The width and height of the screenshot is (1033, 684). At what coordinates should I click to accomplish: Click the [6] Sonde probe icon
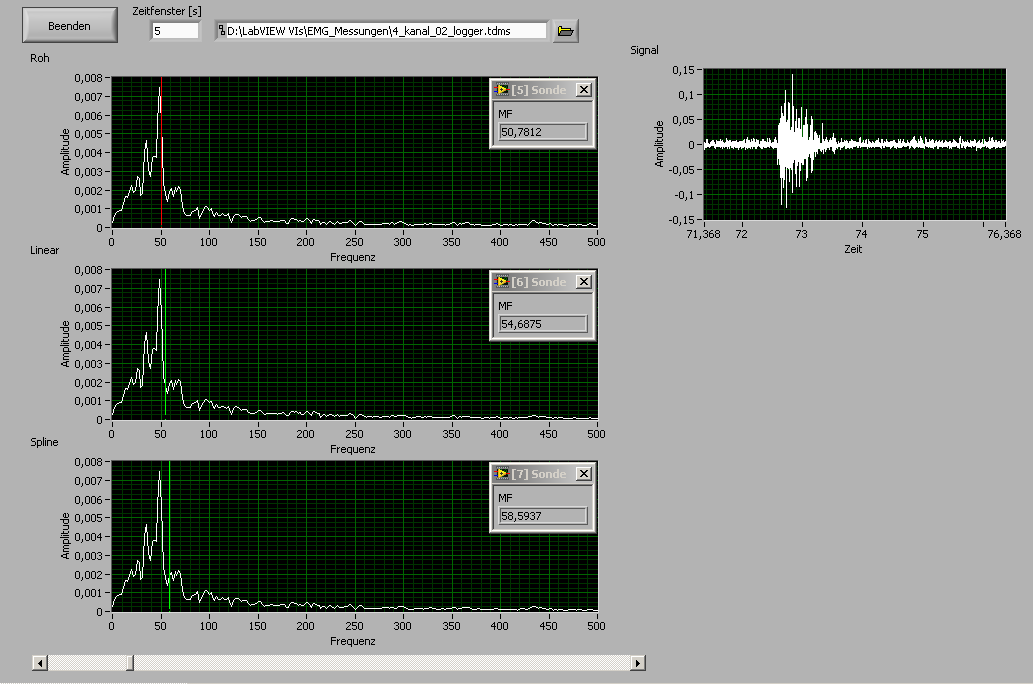click(x=502, y=282)
